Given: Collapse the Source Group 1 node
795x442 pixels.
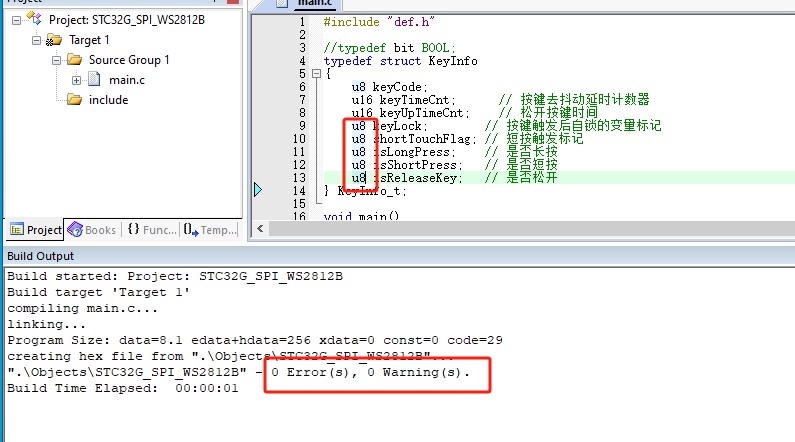Looking at the screenshot, I should coord(56,60).
